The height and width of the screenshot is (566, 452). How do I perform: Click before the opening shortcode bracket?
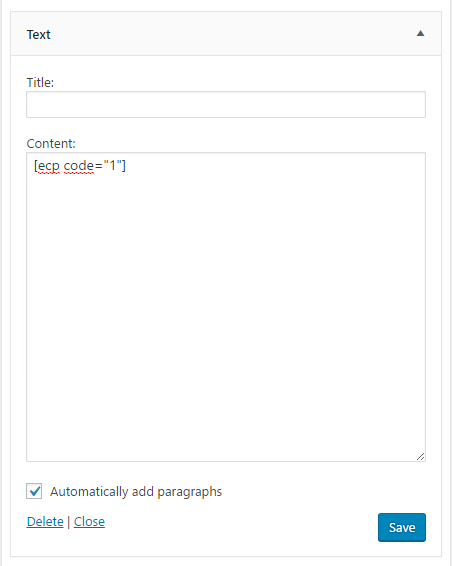(x=34, y=166)
